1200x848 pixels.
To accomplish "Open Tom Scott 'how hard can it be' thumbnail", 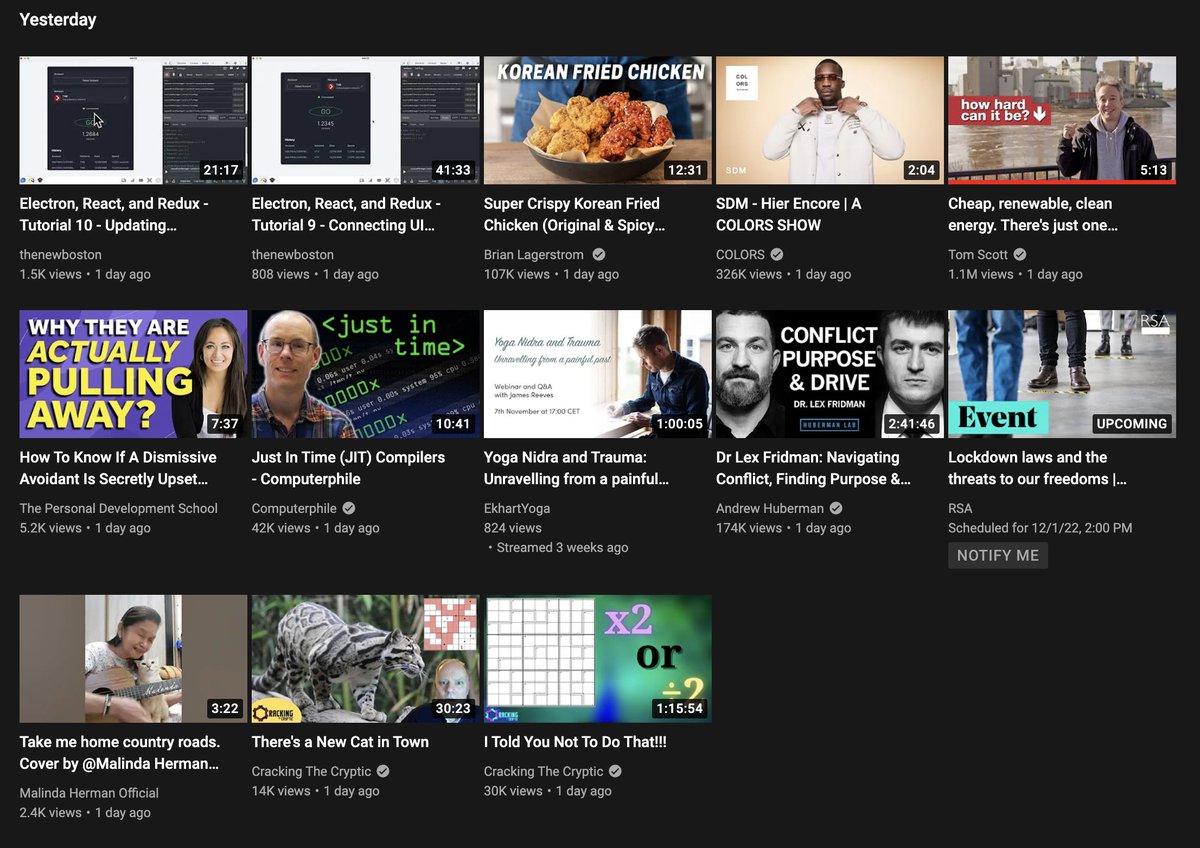I will click(x=1062, y=120).
